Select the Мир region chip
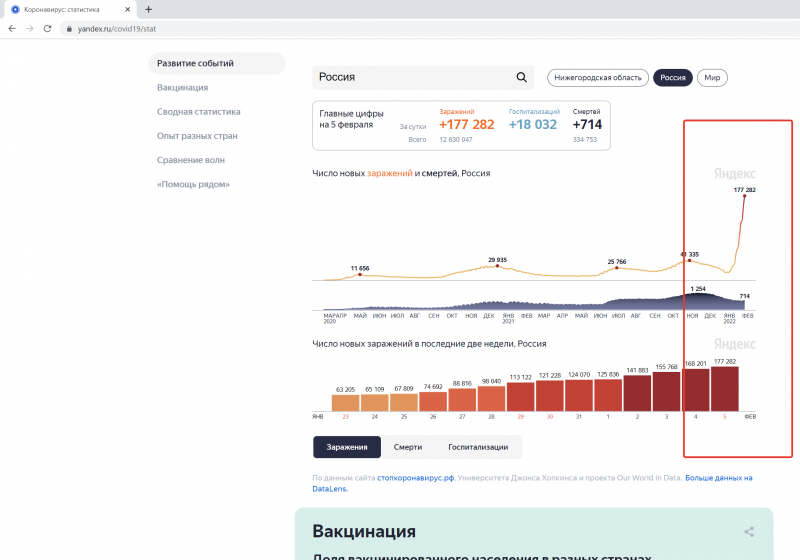800x560 pixels. [712, 78]
